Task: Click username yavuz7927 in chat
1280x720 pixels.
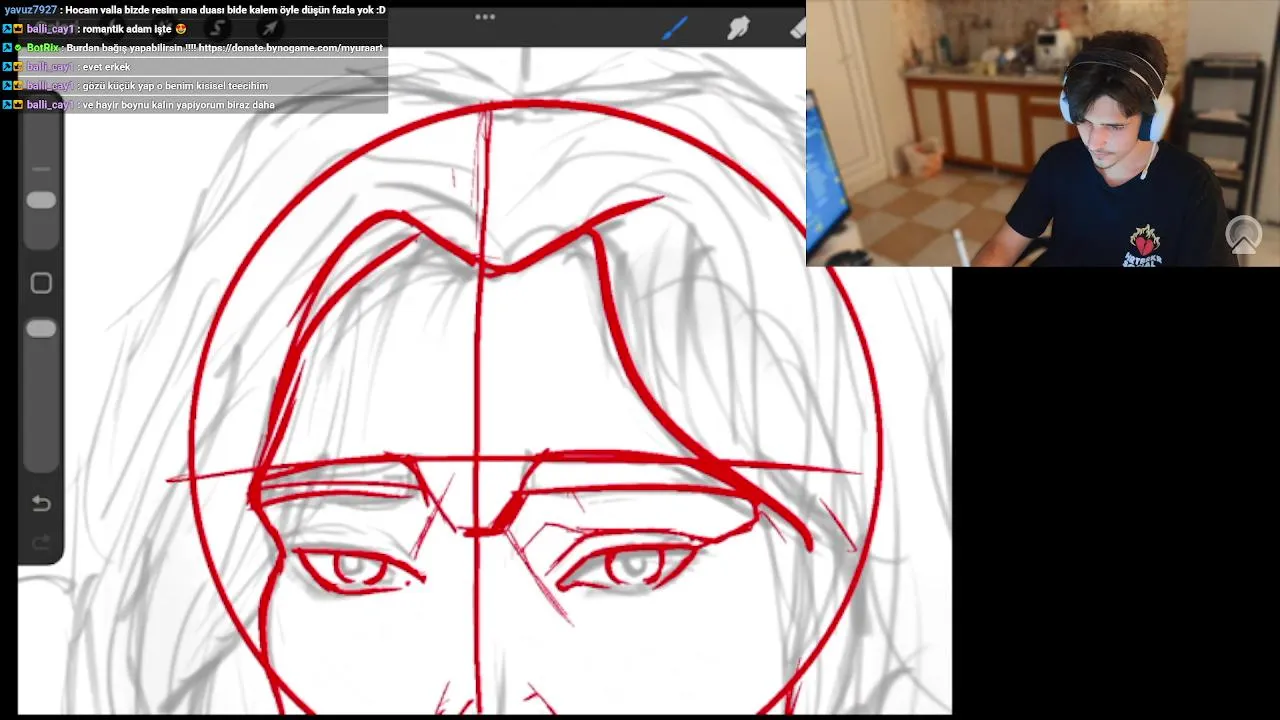Action: click(x=31, y=10)
